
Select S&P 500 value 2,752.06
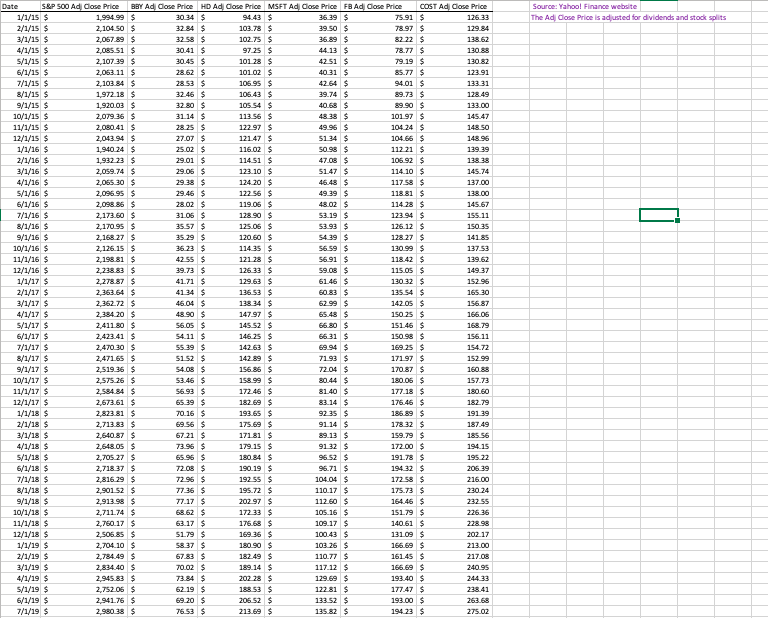(x=84, y=589)
